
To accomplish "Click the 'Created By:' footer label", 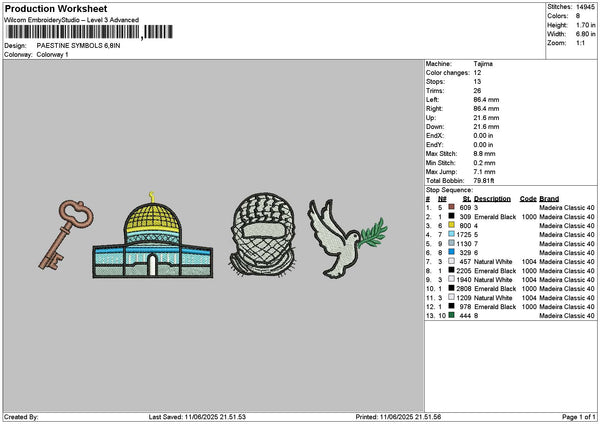I will coord(21,417).
